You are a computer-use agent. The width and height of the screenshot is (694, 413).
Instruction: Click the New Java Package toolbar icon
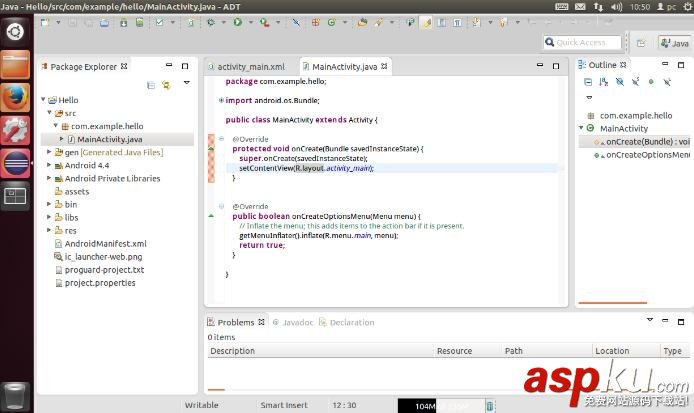[x=316, y=22]
